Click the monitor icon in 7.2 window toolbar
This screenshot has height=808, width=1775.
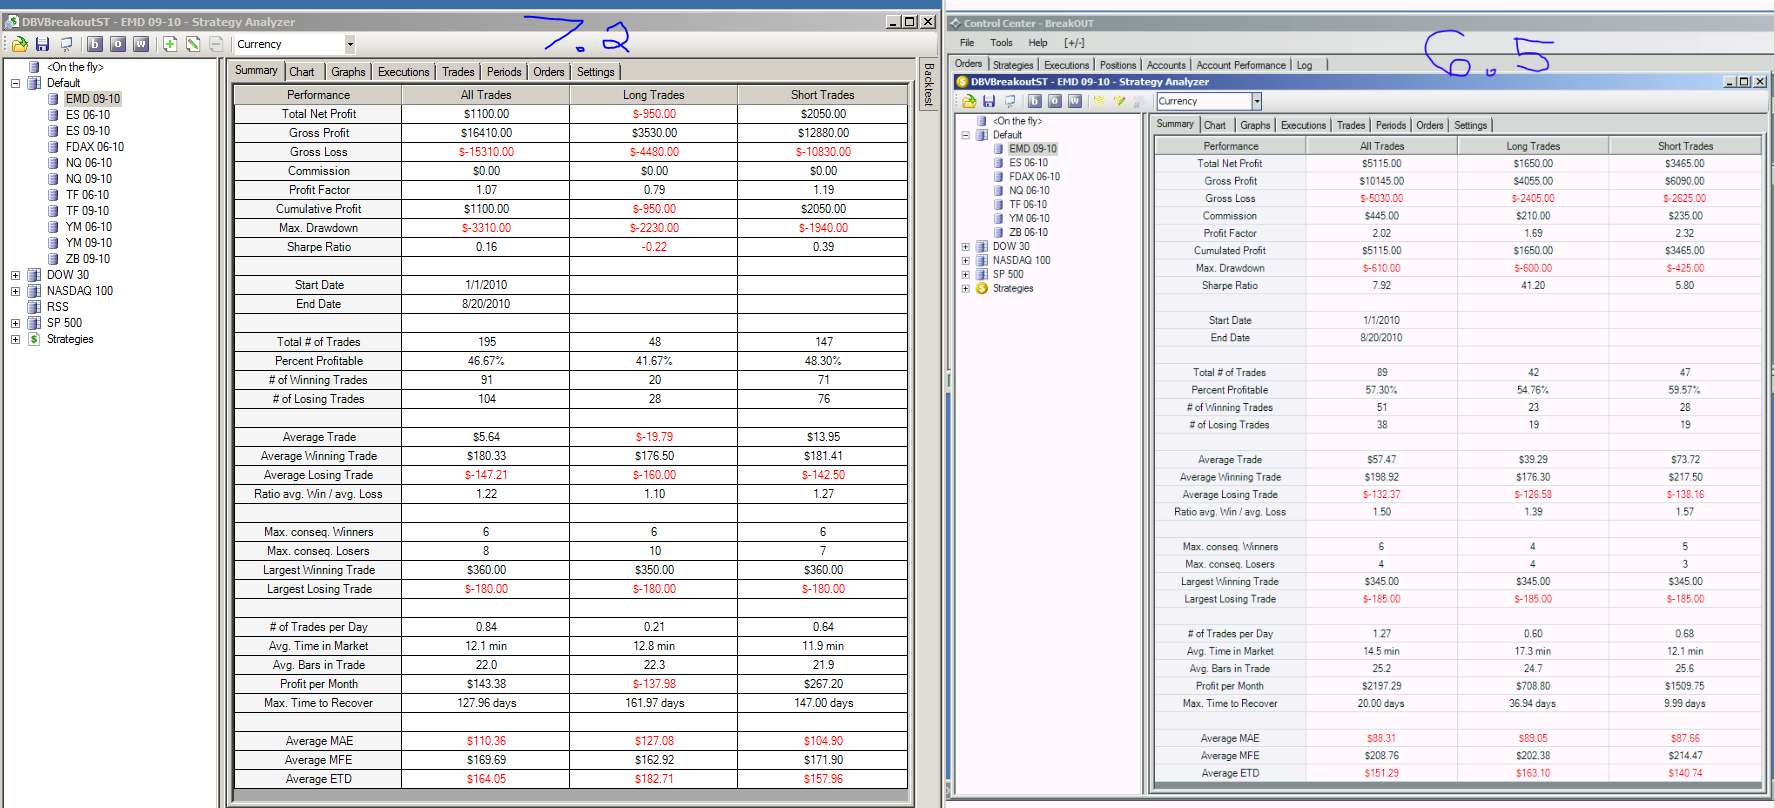(x=66, y=44)
